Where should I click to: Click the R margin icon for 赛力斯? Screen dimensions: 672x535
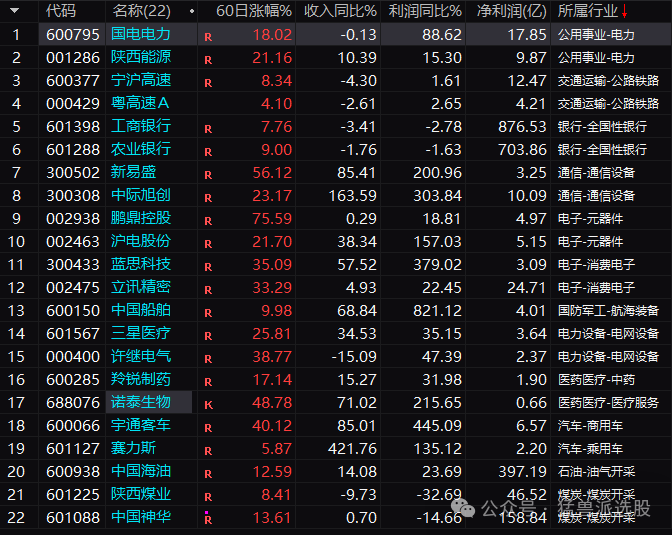pos(208,451)
